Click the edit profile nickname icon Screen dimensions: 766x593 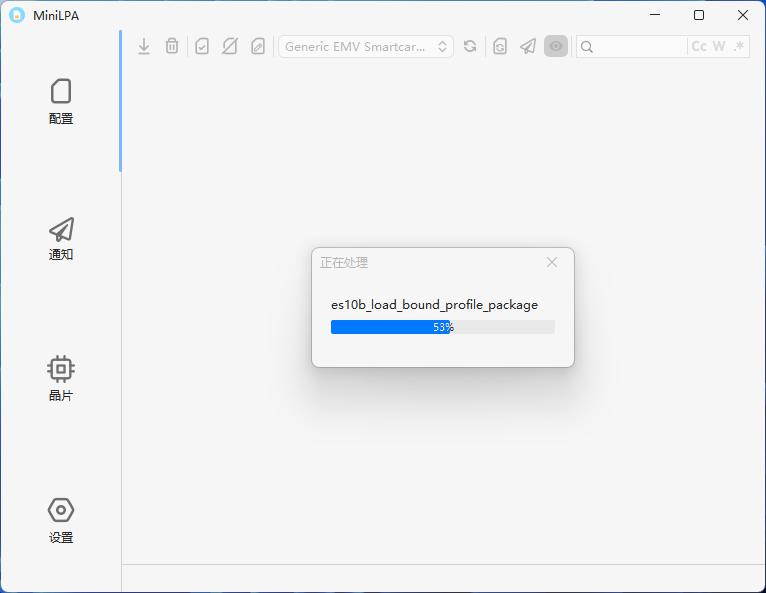[258, 46]
